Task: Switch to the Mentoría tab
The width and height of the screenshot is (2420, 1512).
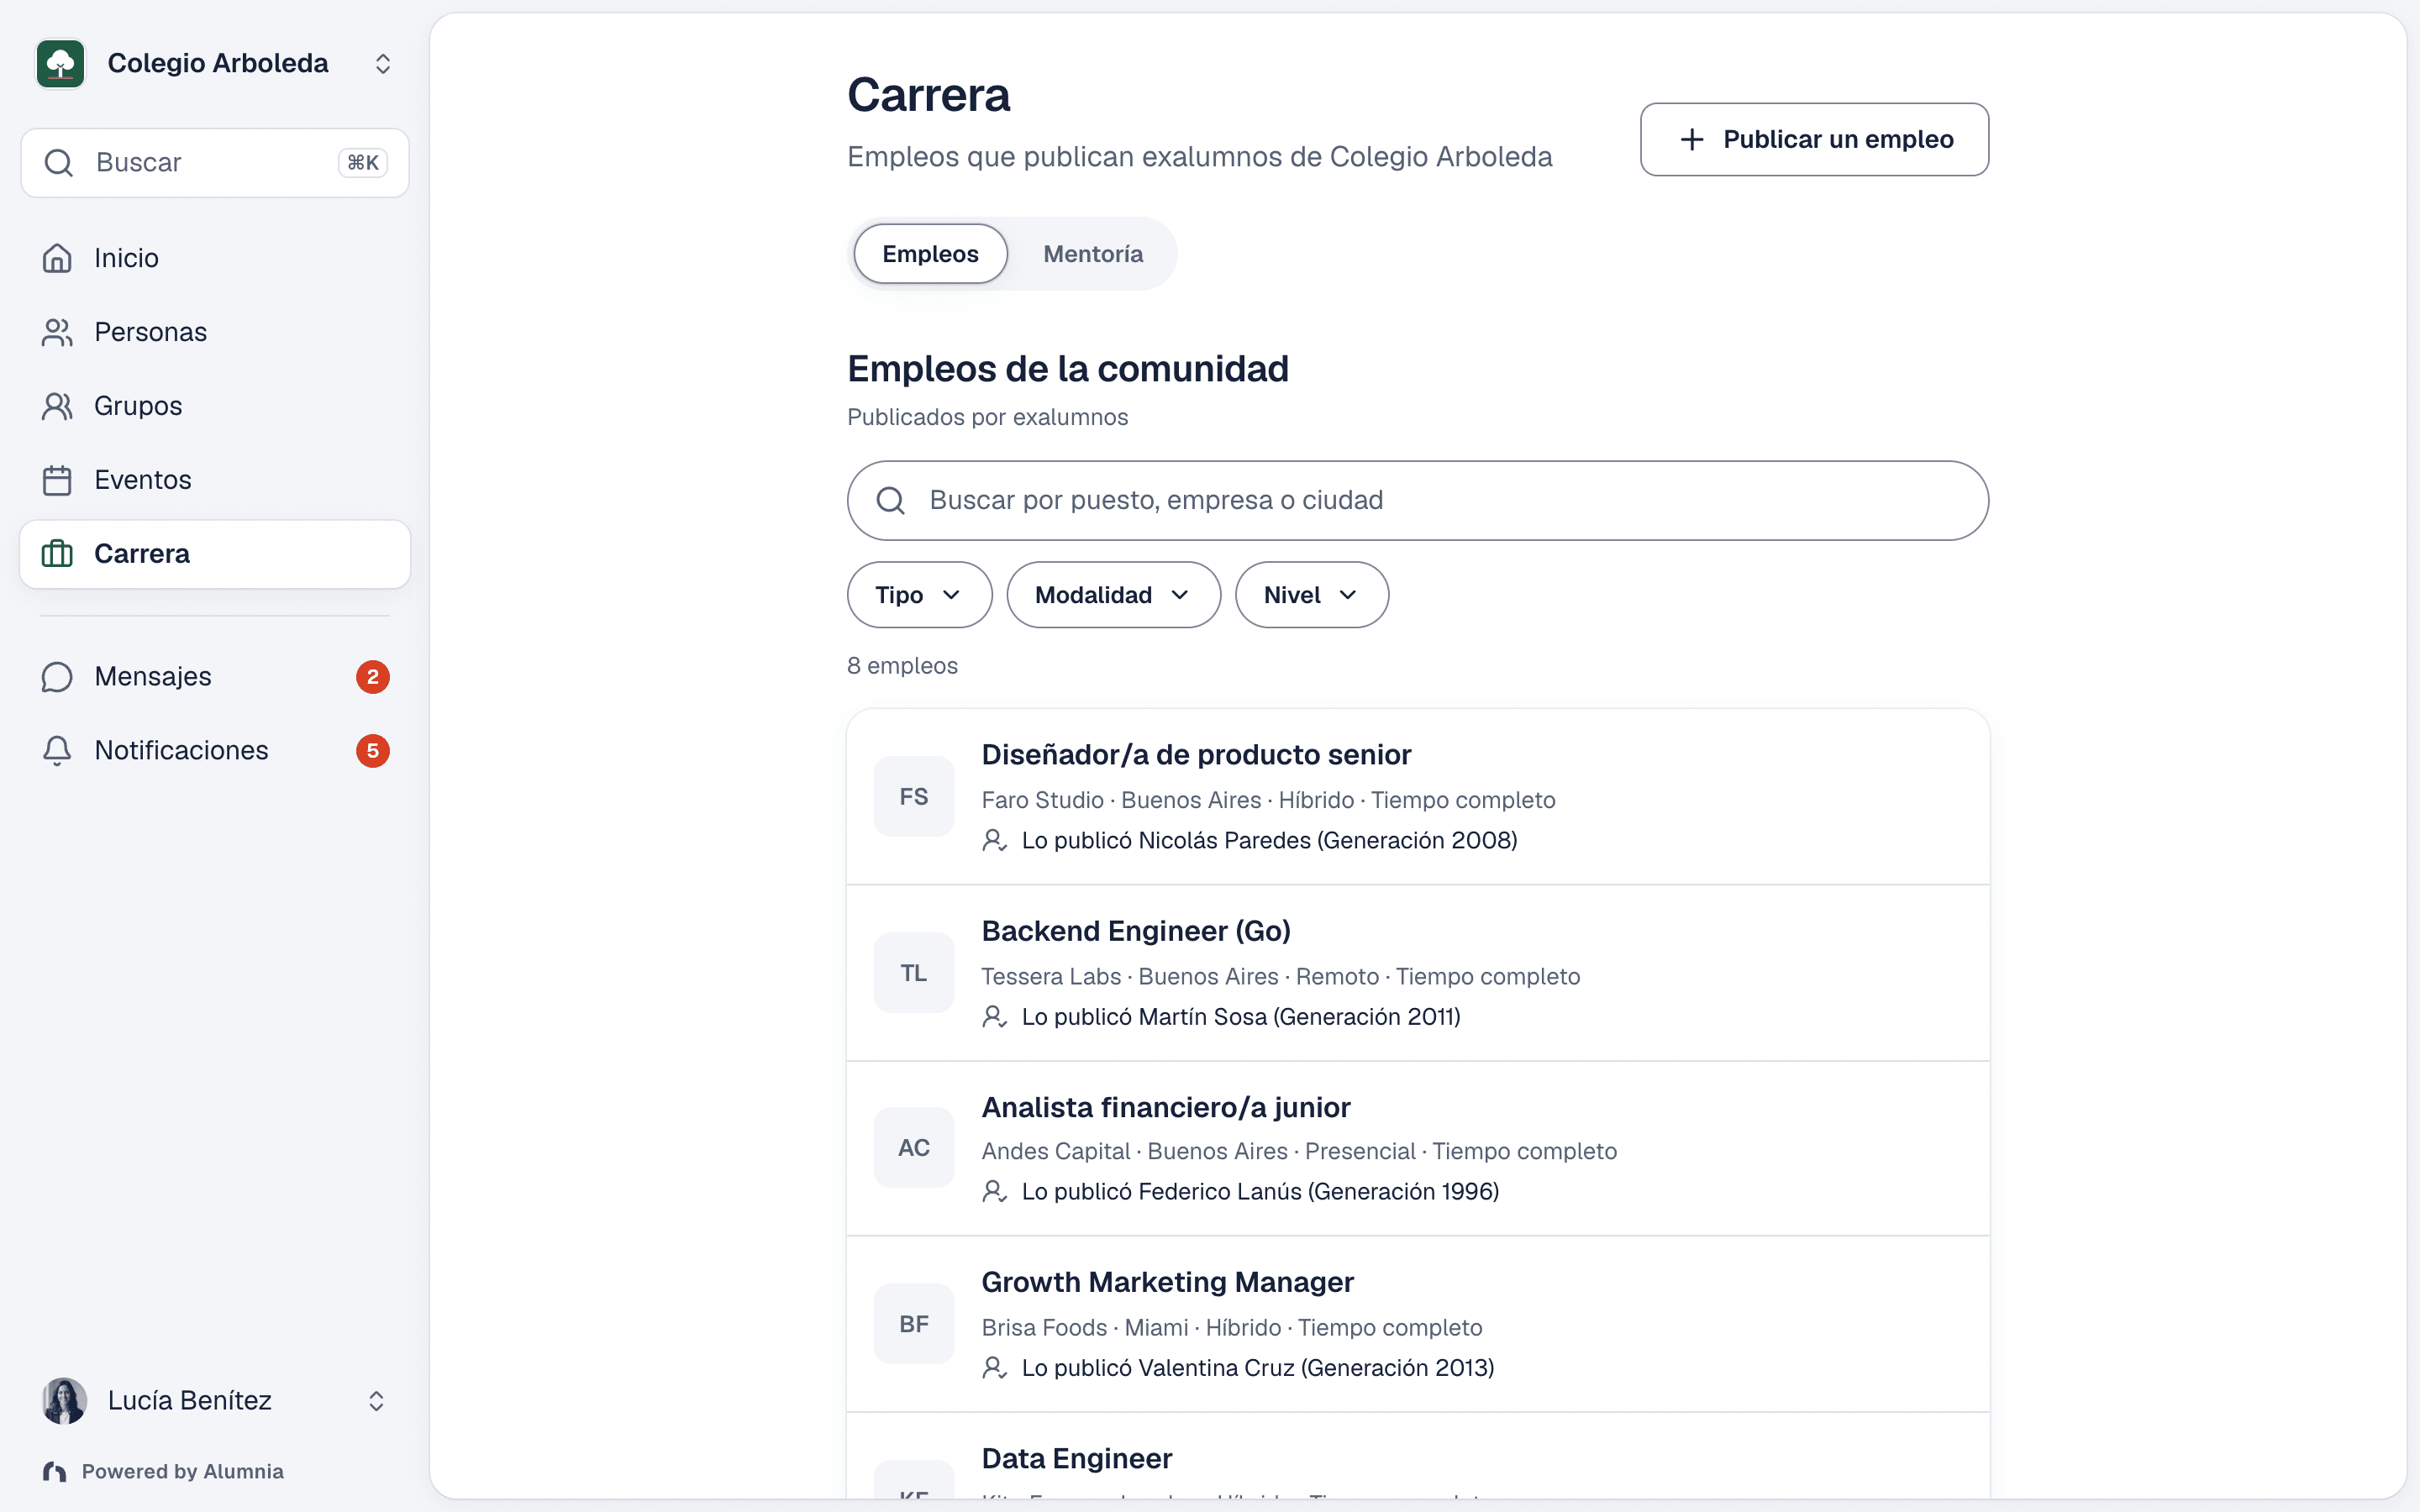Action: point(1093,254)
